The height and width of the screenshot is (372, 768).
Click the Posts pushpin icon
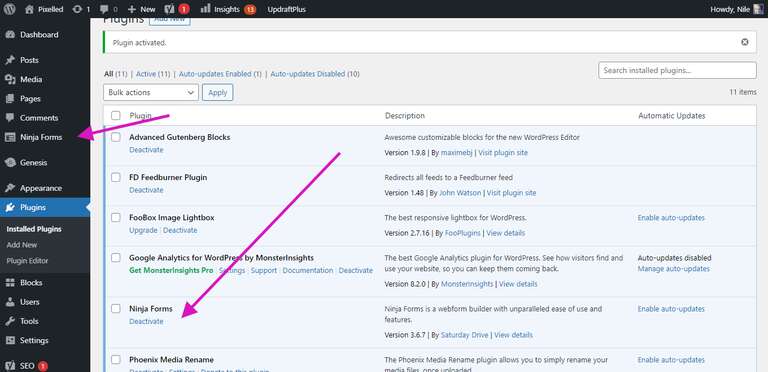pyautogui.click(x=10, y=60)
